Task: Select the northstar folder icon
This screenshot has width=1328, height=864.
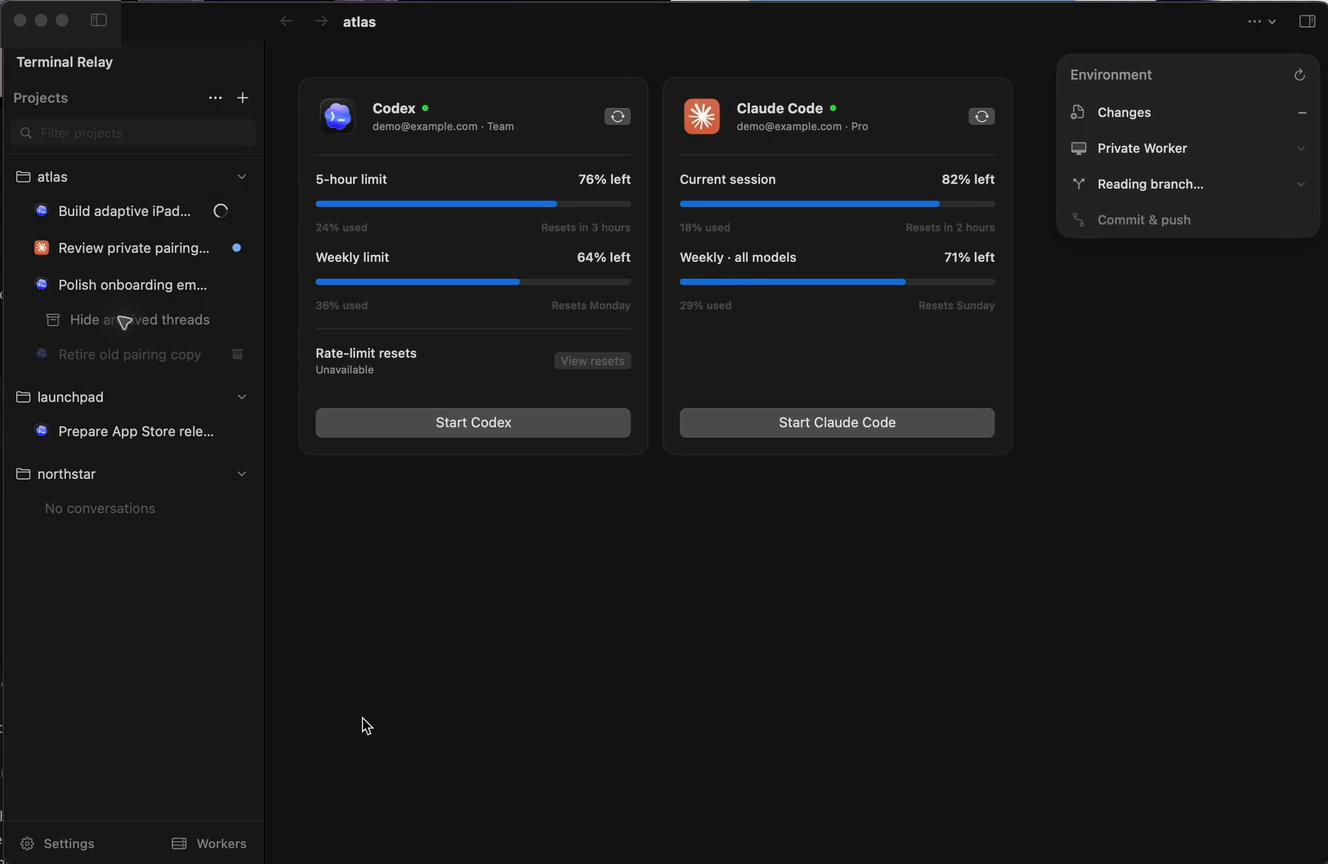Action: pyautogui.click(x=23, y=474)
